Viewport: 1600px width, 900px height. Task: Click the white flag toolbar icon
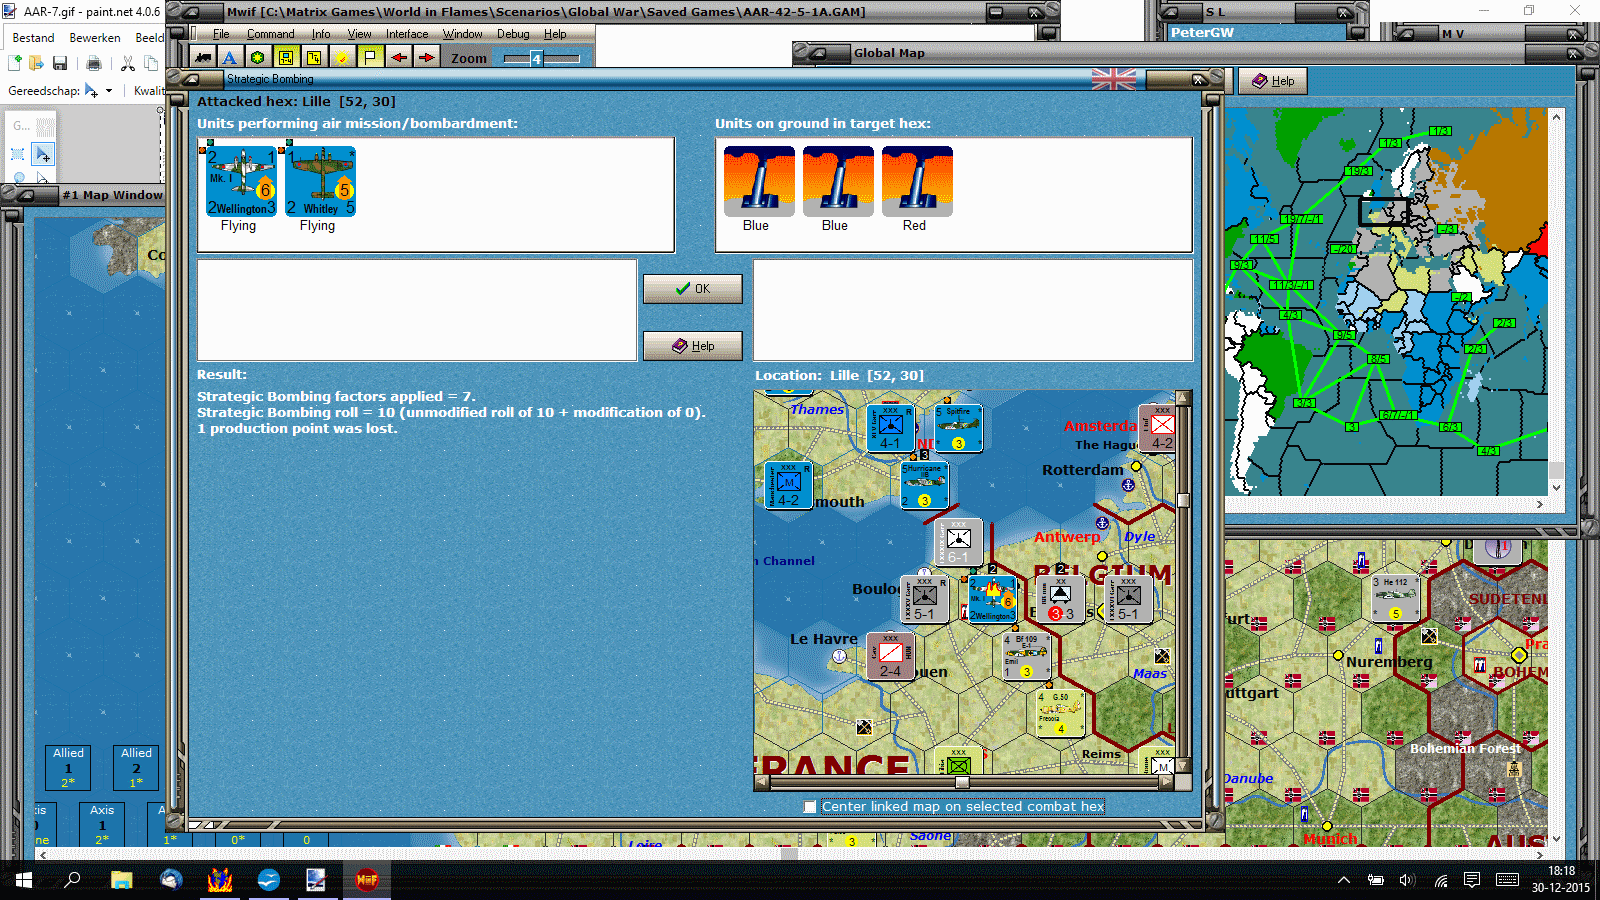point(370,57)
